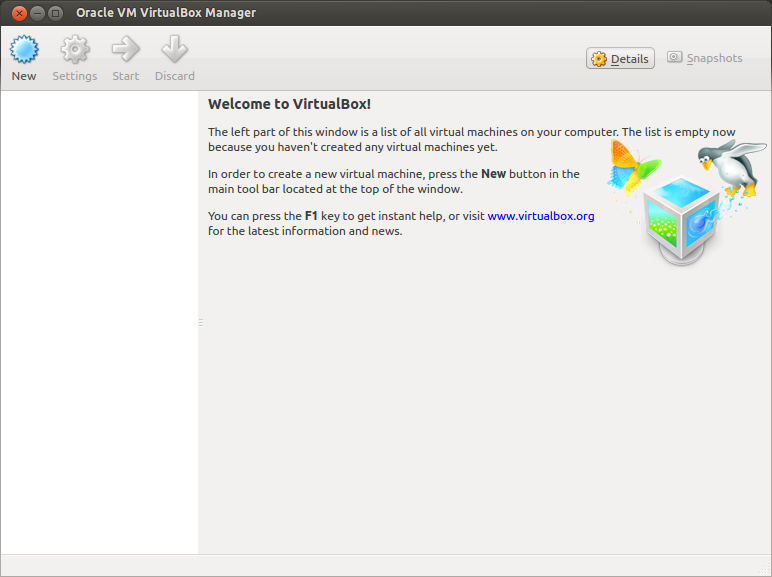The width and height of the screenshot is (772, 577).
Task: Click the Welcome to VirtualBox! heading
Action: 289,104
